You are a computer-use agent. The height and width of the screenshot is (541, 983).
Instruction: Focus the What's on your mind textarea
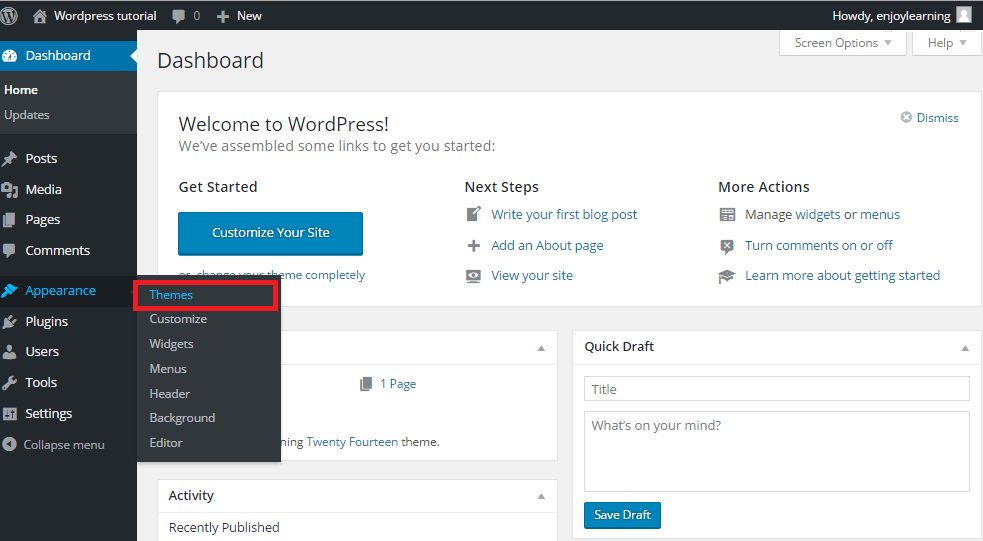pos(777,451)
